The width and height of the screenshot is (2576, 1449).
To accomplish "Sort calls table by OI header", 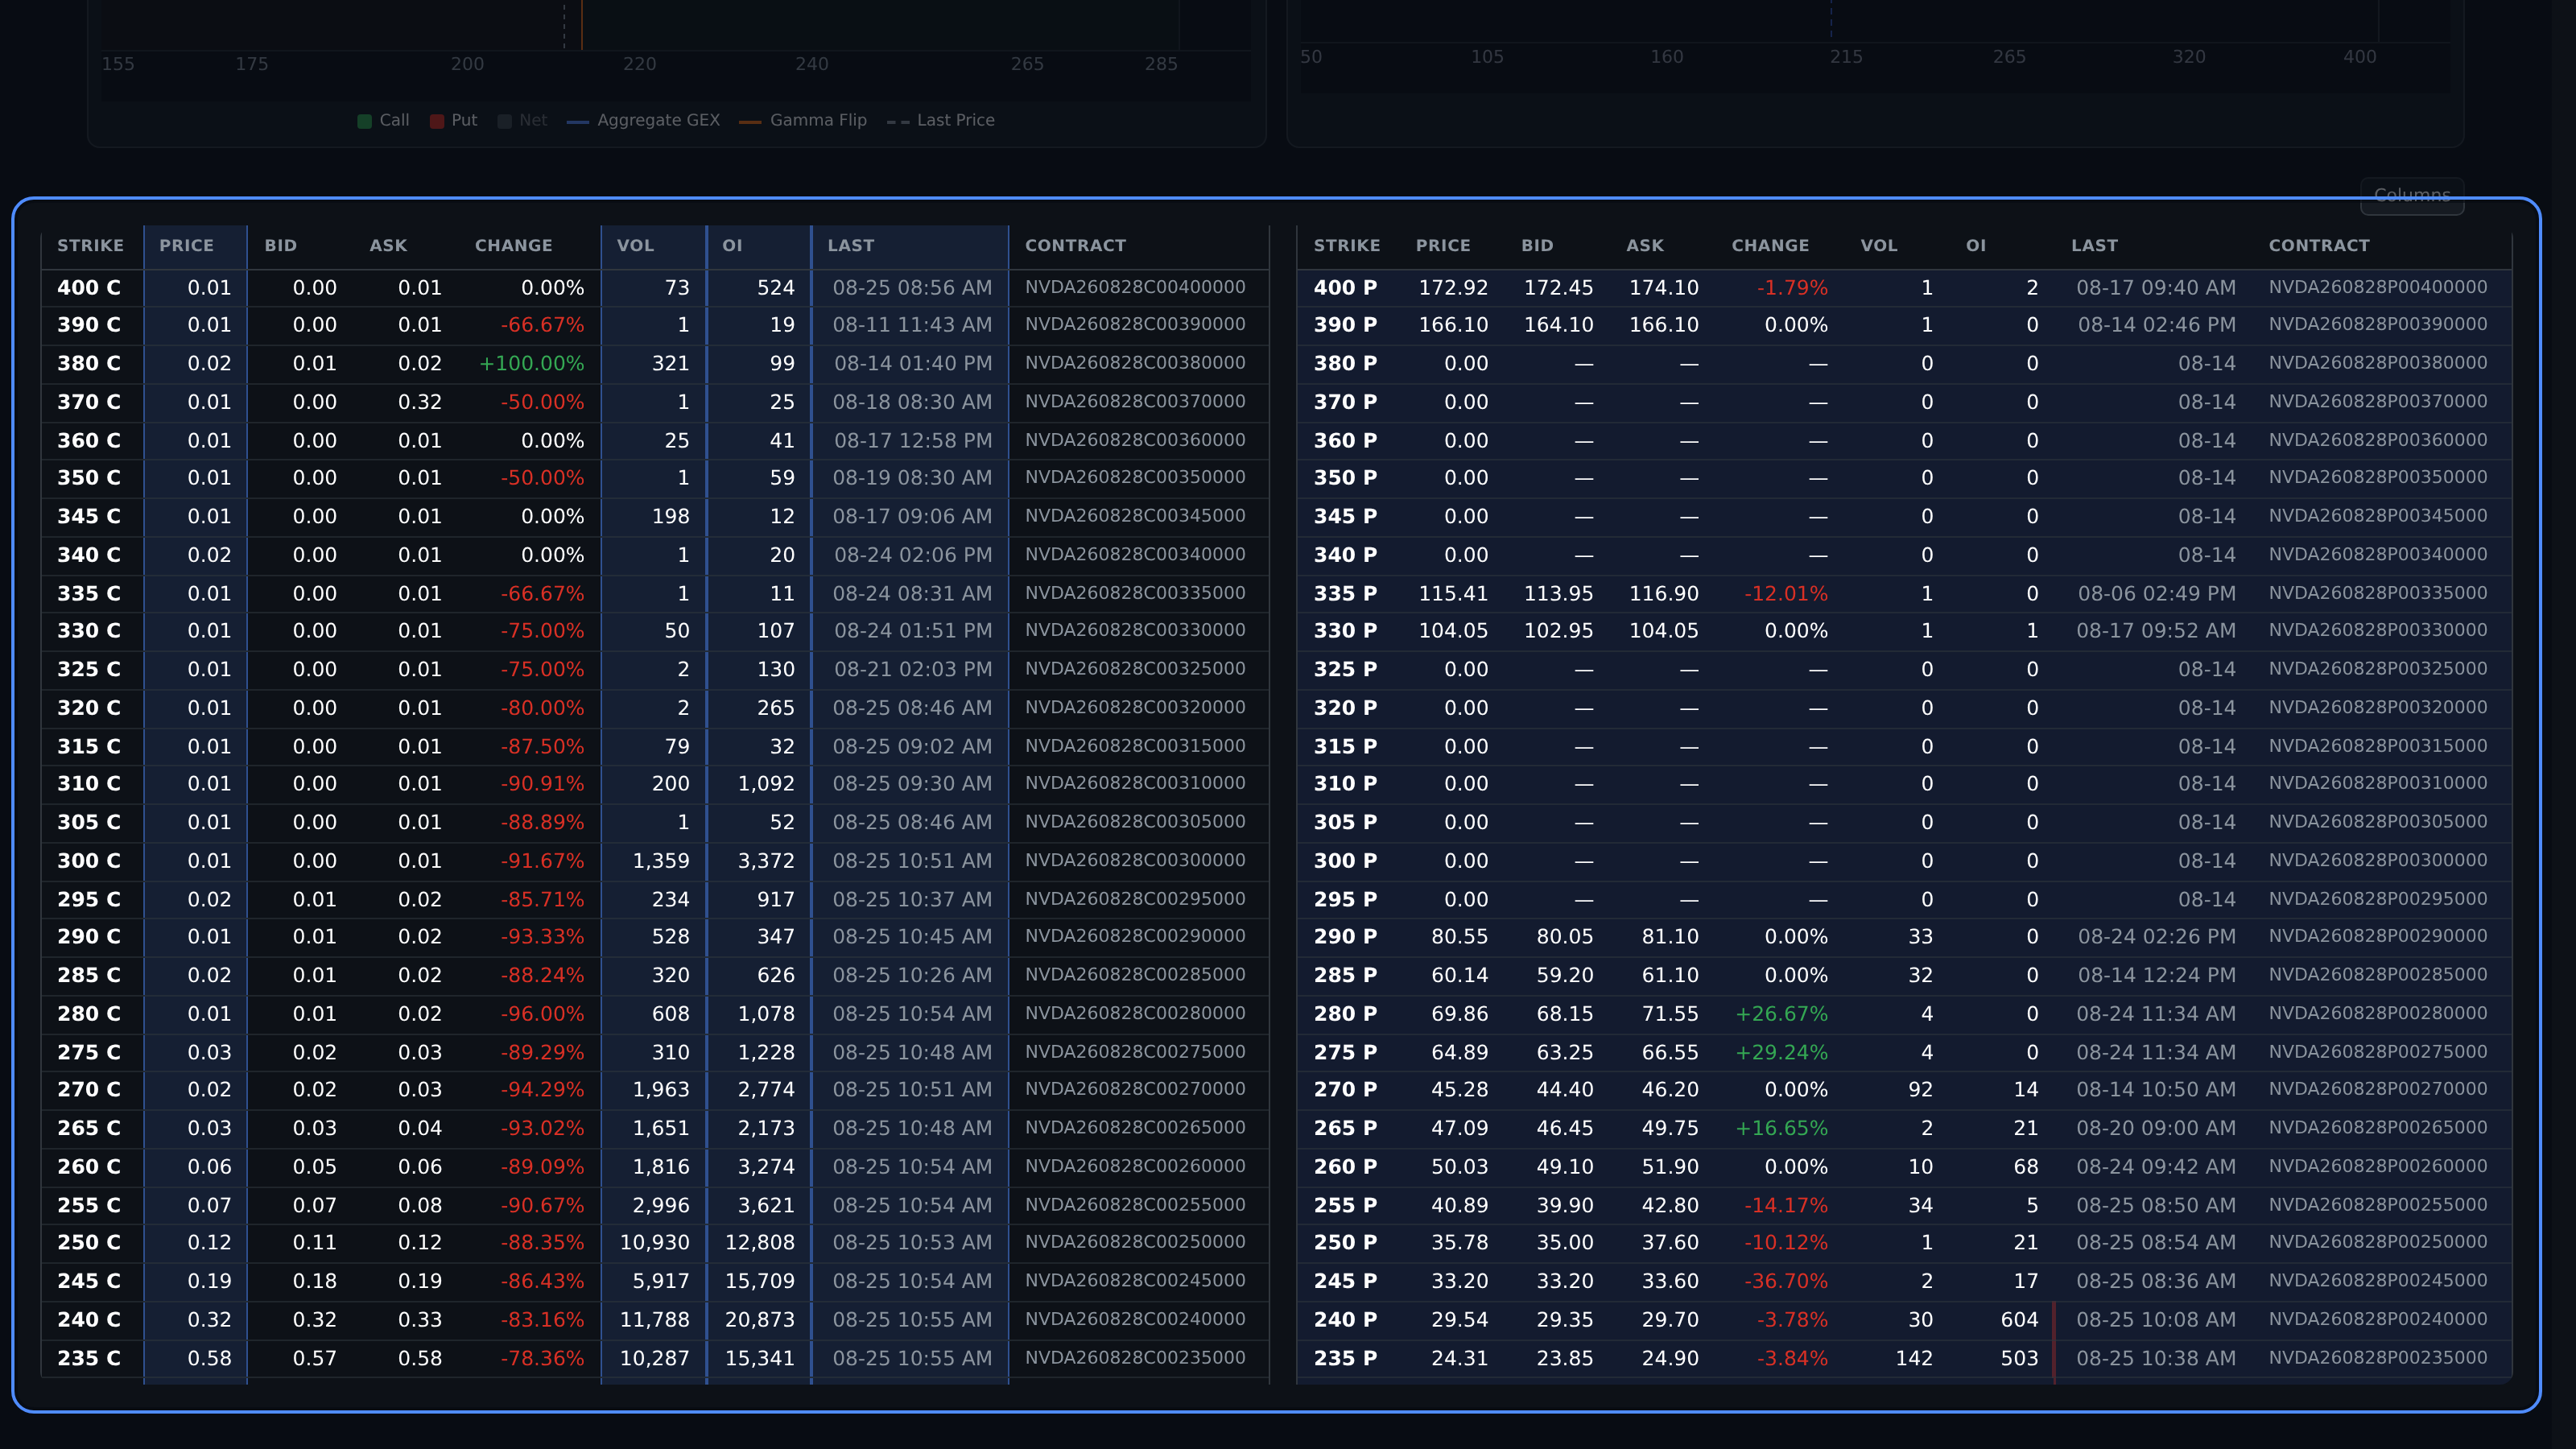I will point(732,246).
